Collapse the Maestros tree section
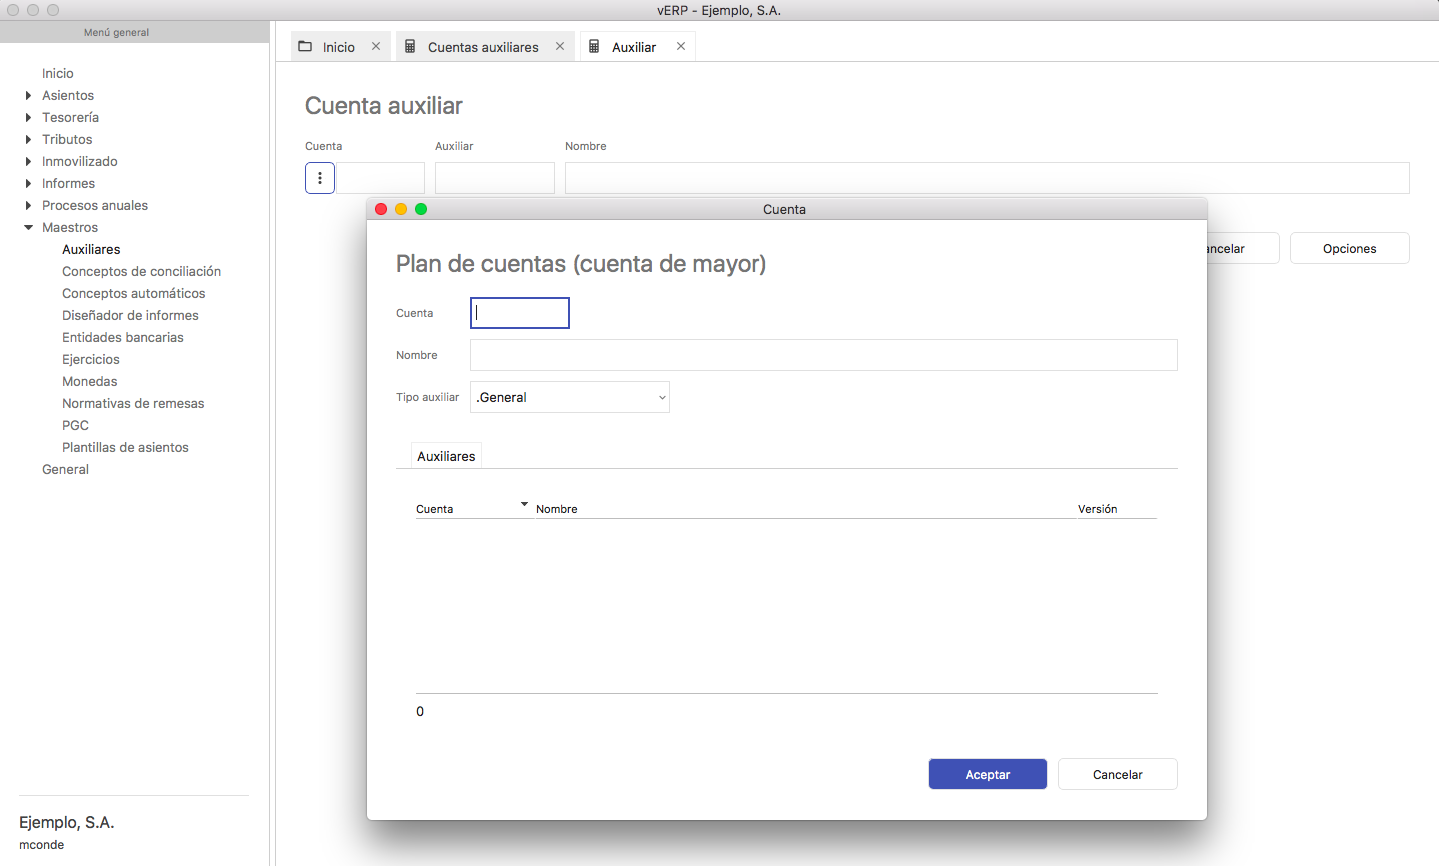The height and width of the screenshot is (866, 1439). [28, 228]
